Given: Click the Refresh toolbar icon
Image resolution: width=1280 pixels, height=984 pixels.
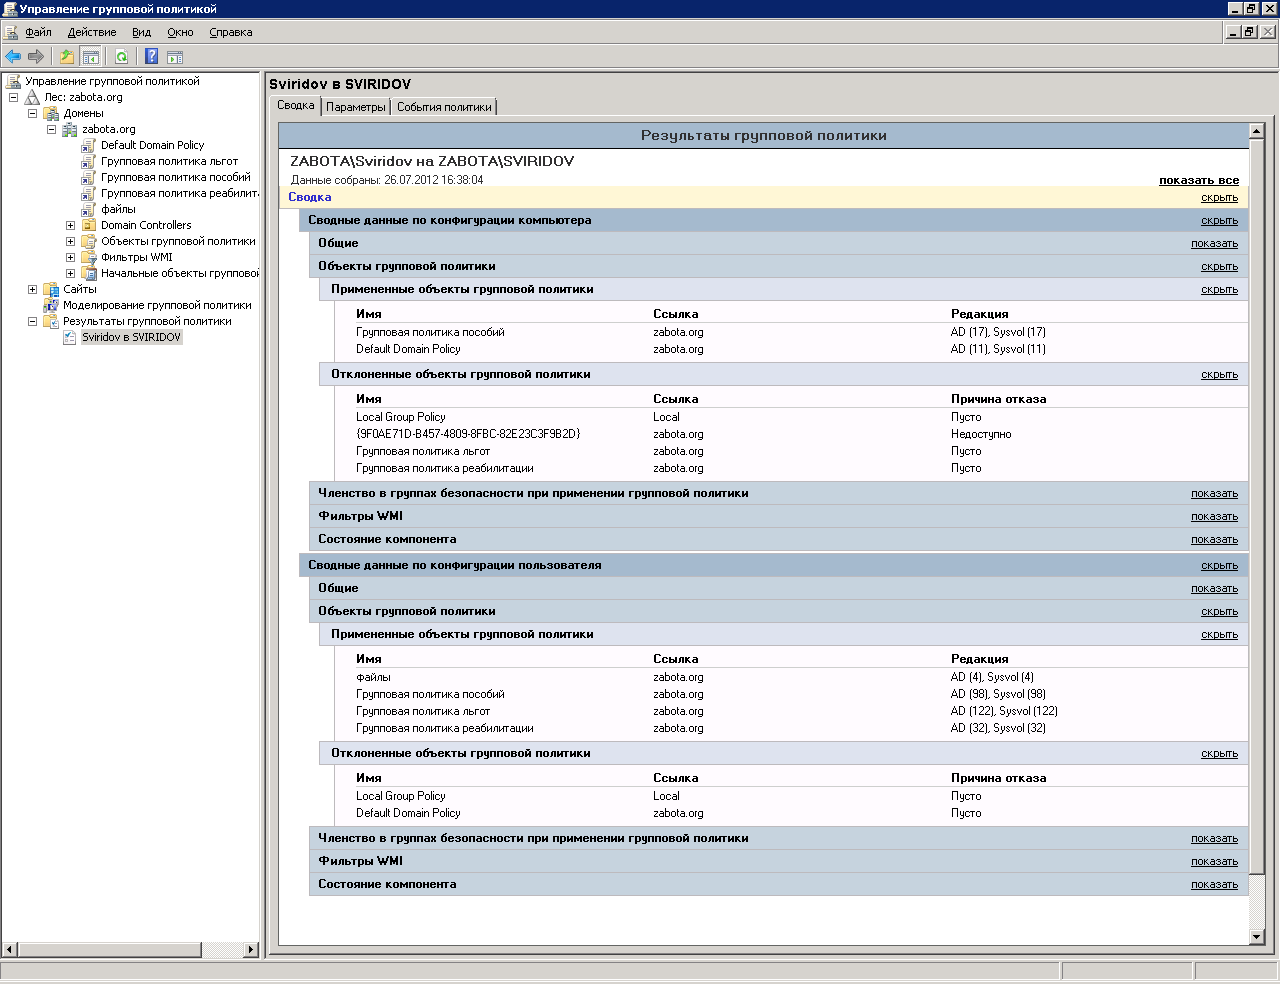Looking at the screenshot, I should tap(121, 57).
